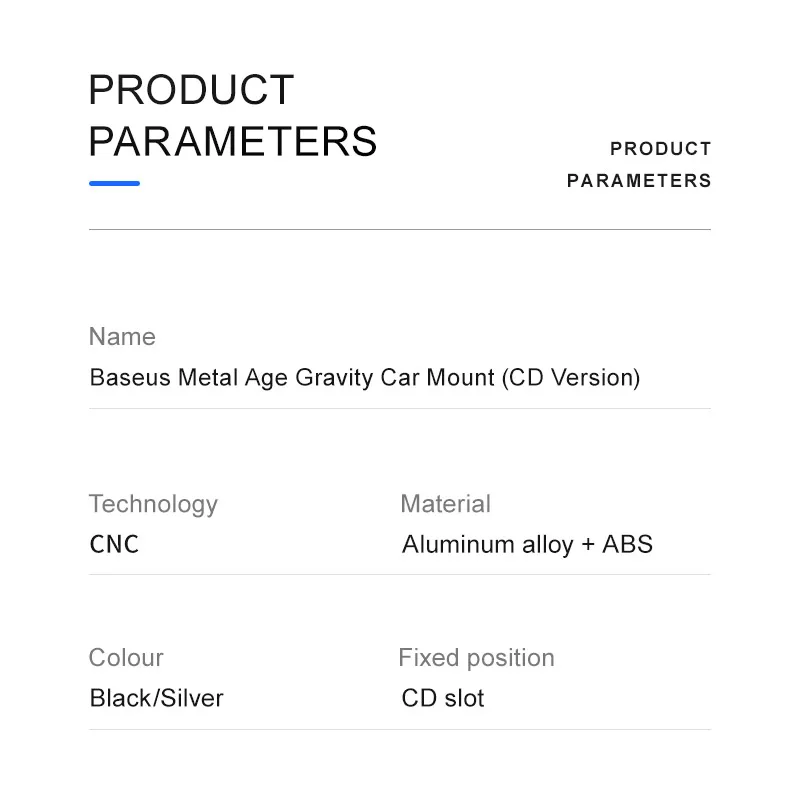This screenshot has width=800, height=791.
Task: Click the divider line below CNC row
Action: coord(399,574)
